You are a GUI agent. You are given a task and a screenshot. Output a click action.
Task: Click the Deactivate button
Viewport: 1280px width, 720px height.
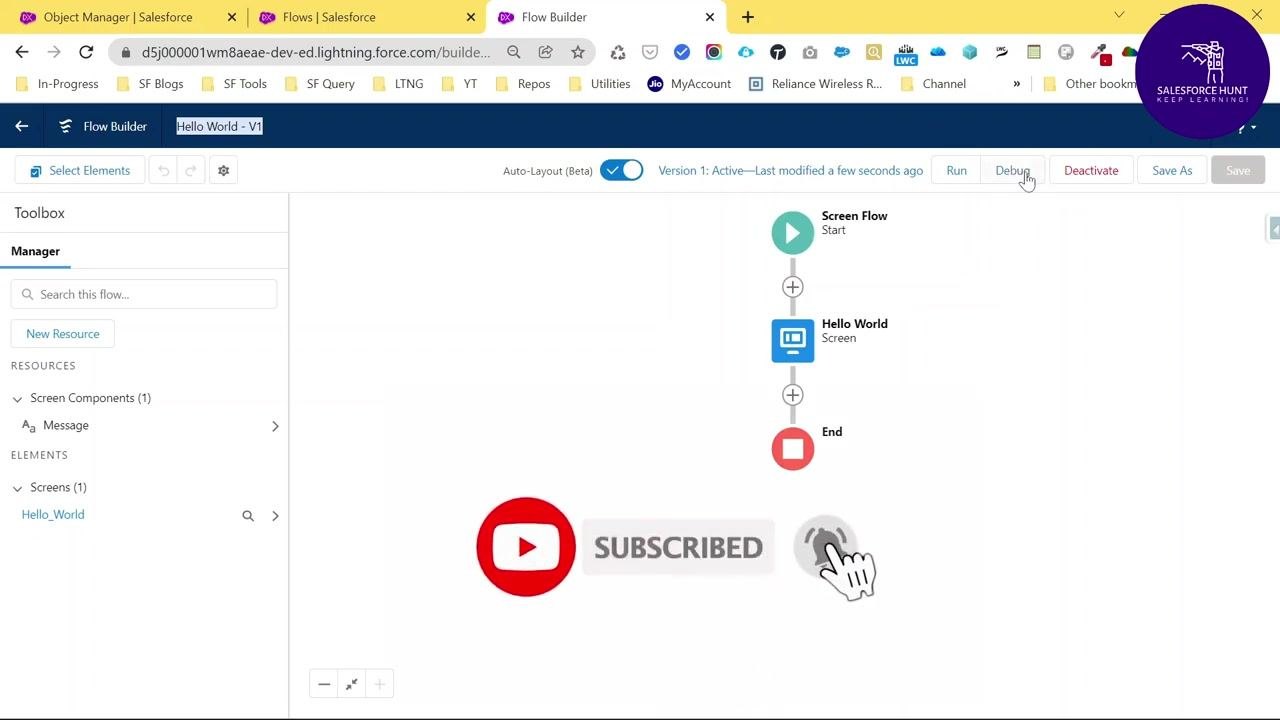pyautogui.click(x=1091, y=170)
